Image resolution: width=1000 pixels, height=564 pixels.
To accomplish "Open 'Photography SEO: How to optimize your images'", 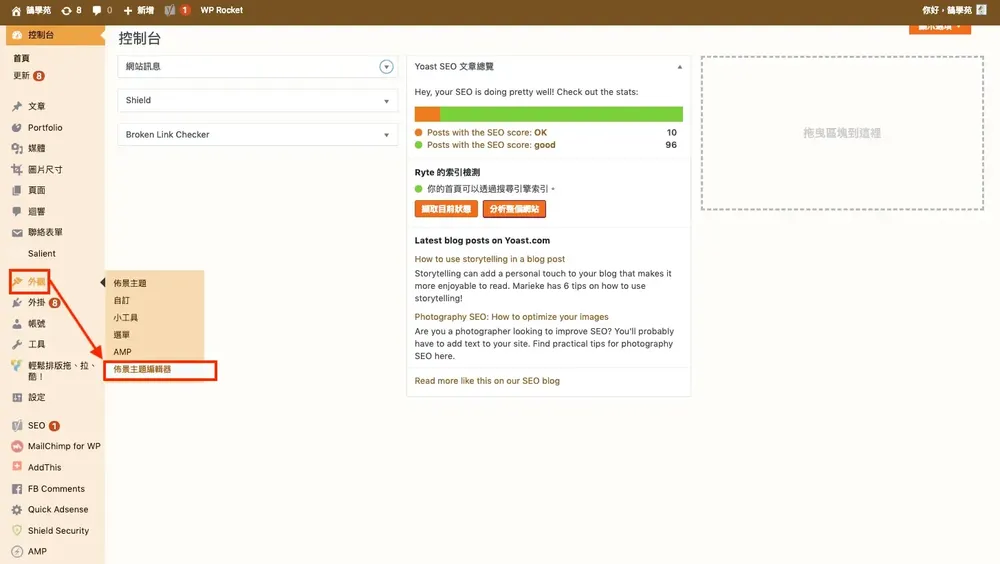I will 511,316.
